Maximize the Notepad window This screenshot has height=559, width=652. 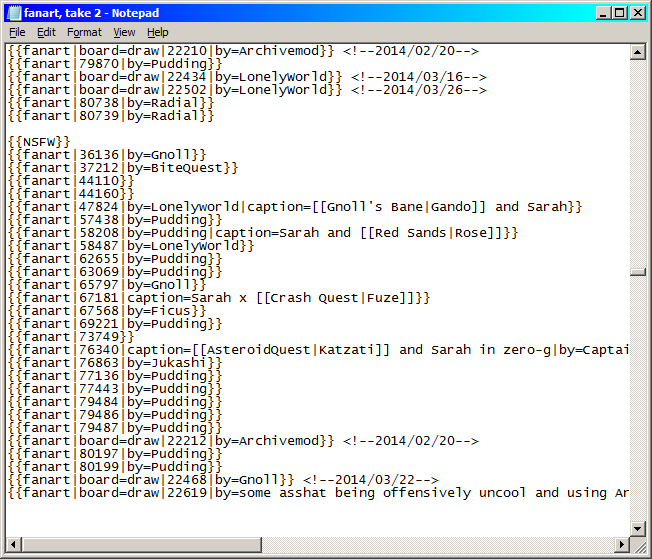point(620,12)
